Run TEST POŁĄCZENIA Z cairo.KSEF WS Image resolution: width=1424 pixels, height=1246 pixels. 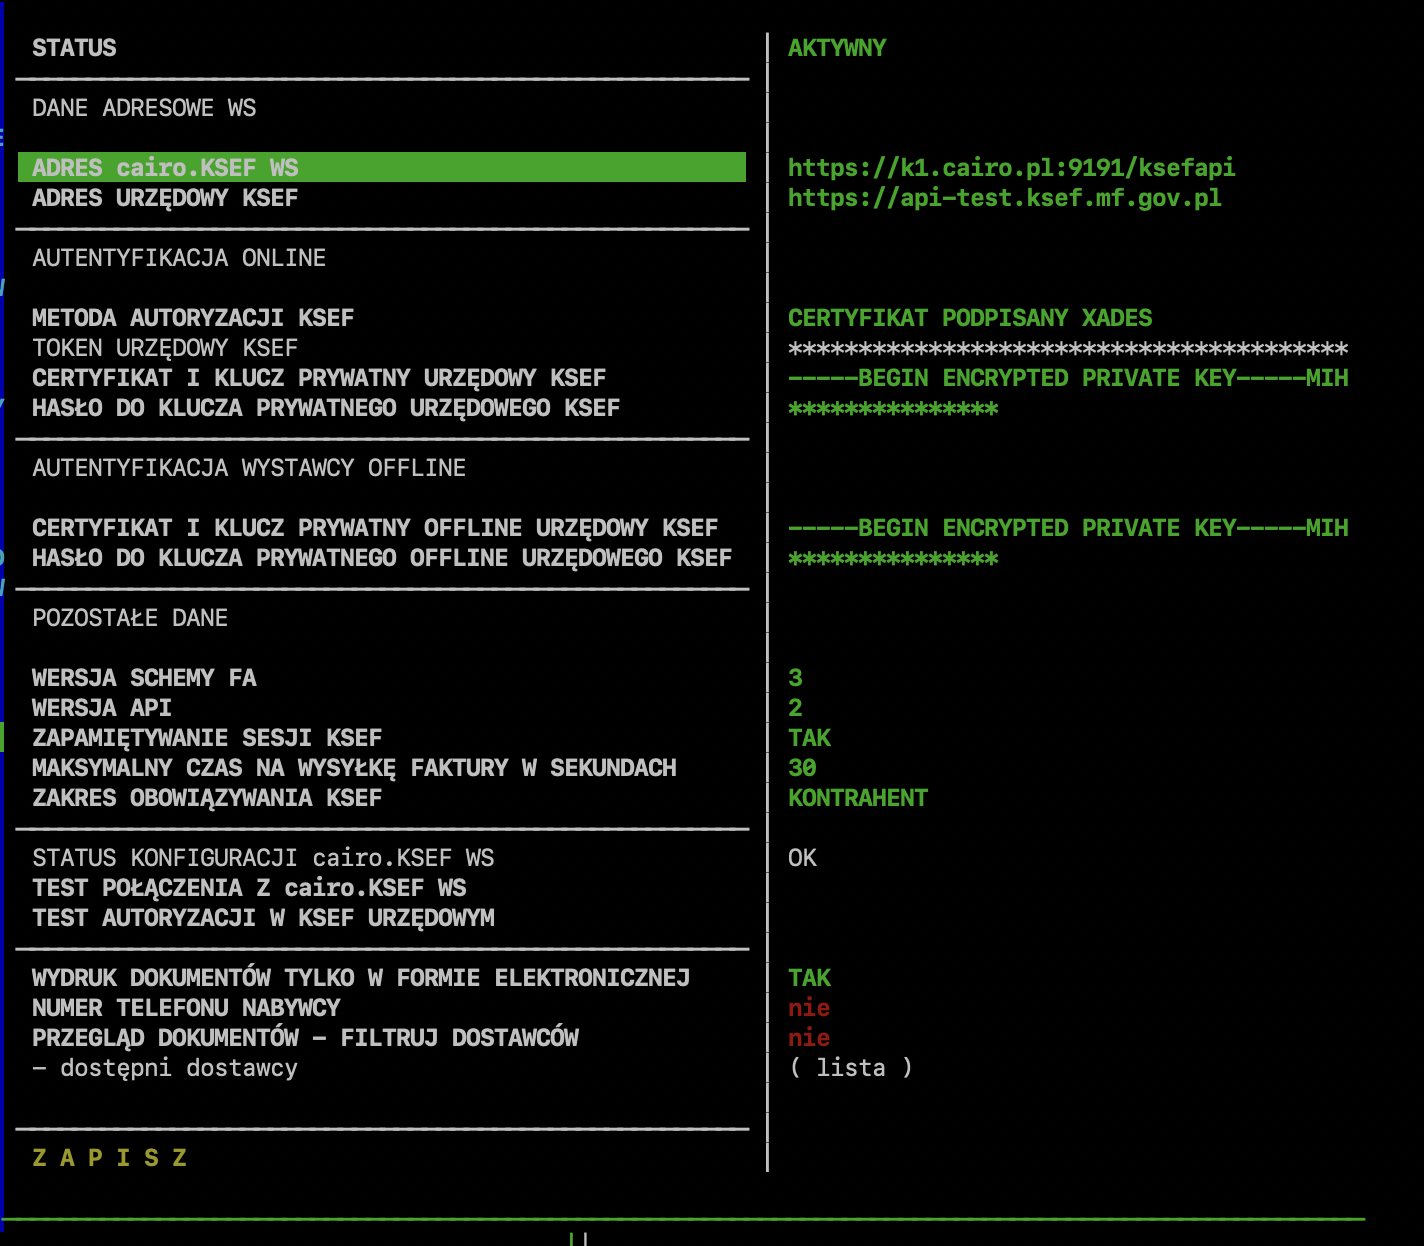click(249, 888)
